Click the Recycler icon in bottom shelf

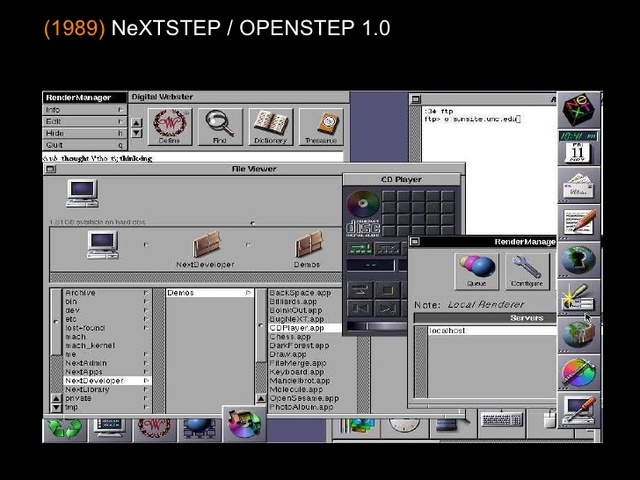65,429
